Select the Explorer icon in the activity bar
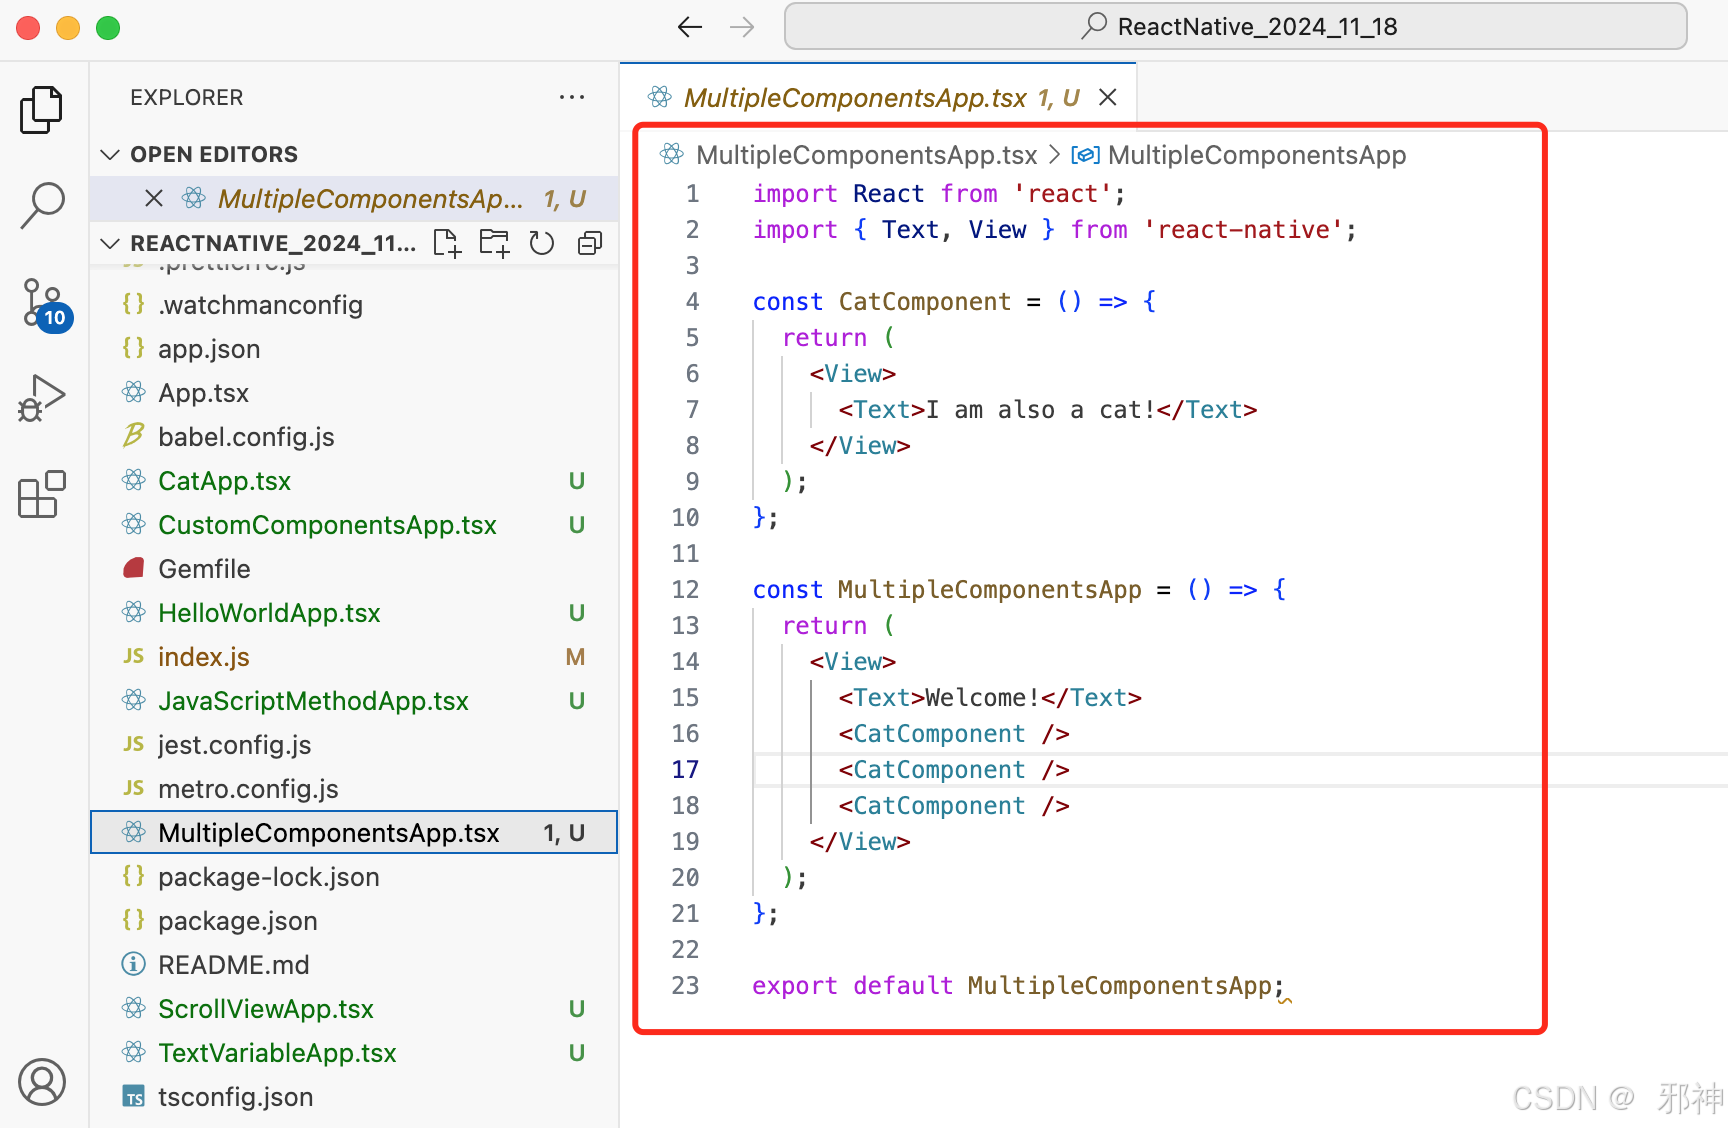 41,110
